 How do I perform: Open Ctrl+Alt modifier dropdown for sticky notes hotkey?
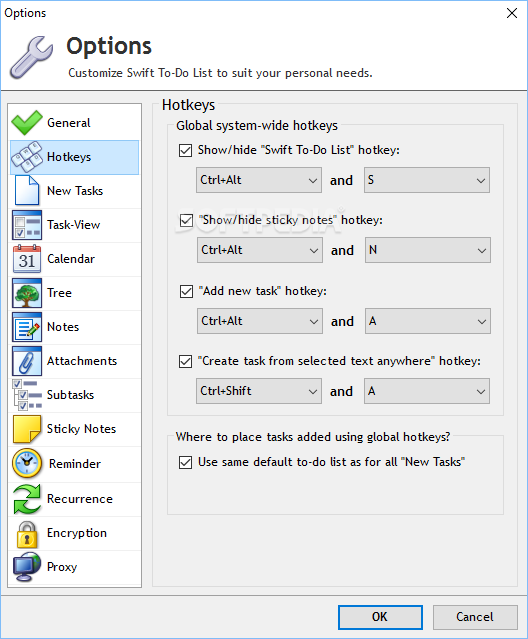(x=260, y=250)
